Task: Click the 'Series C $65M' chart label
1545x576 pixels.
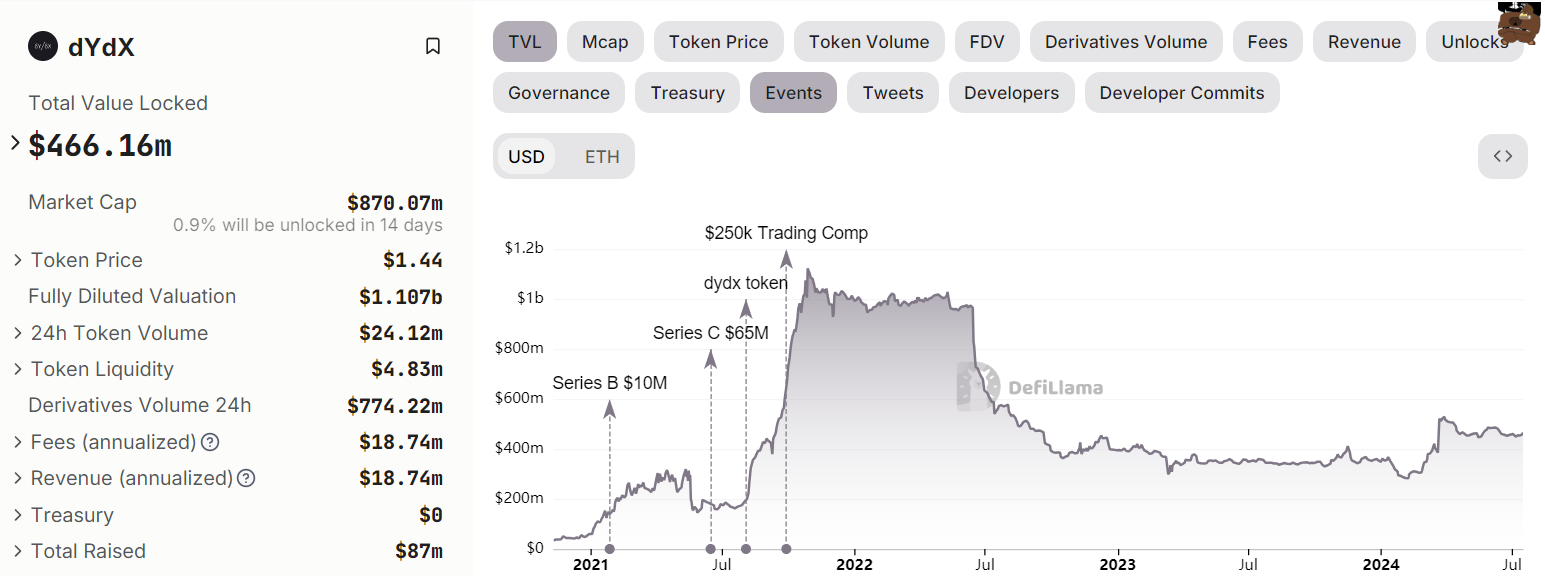Action: (x=711, y=333)
